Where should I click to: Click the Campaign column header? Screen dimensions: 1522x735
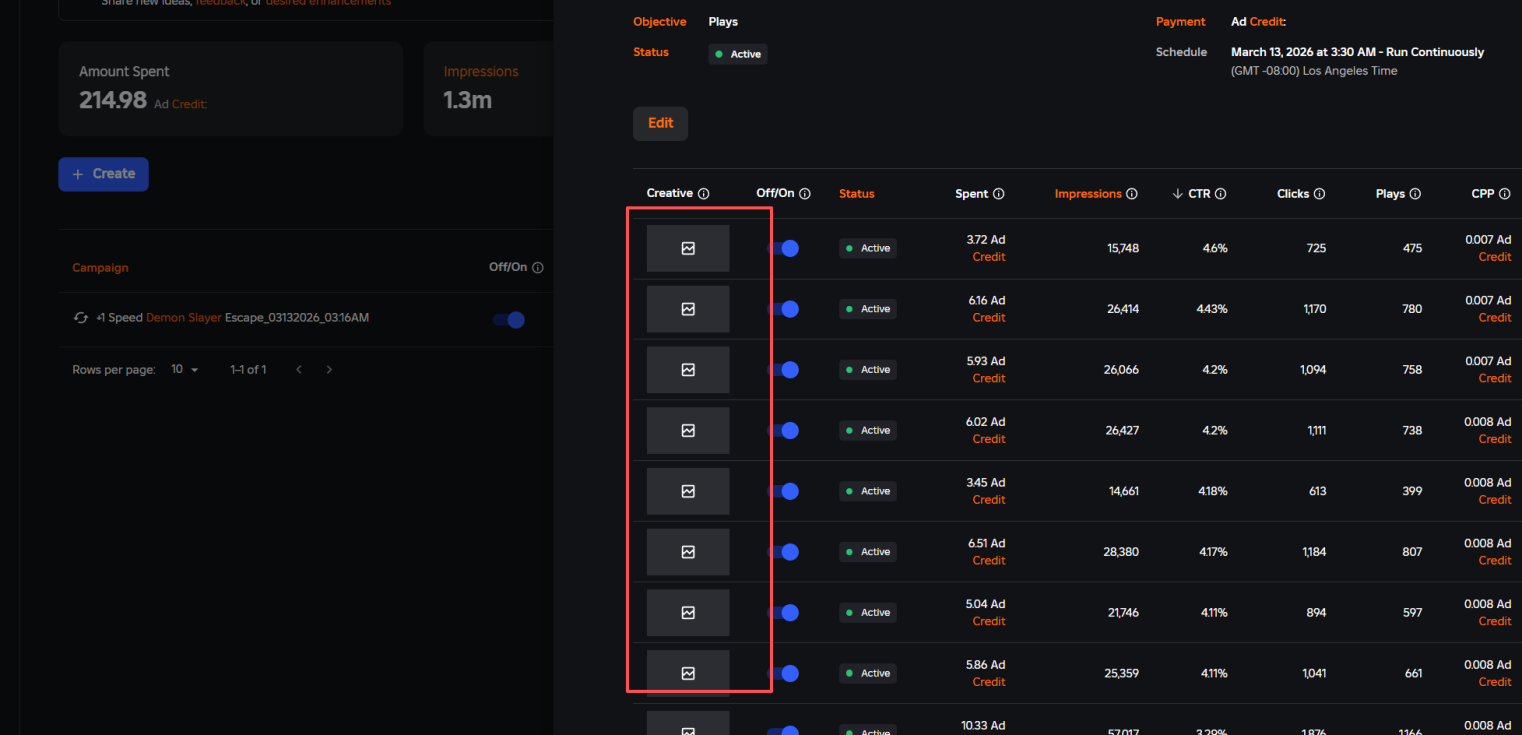point(100,268)
